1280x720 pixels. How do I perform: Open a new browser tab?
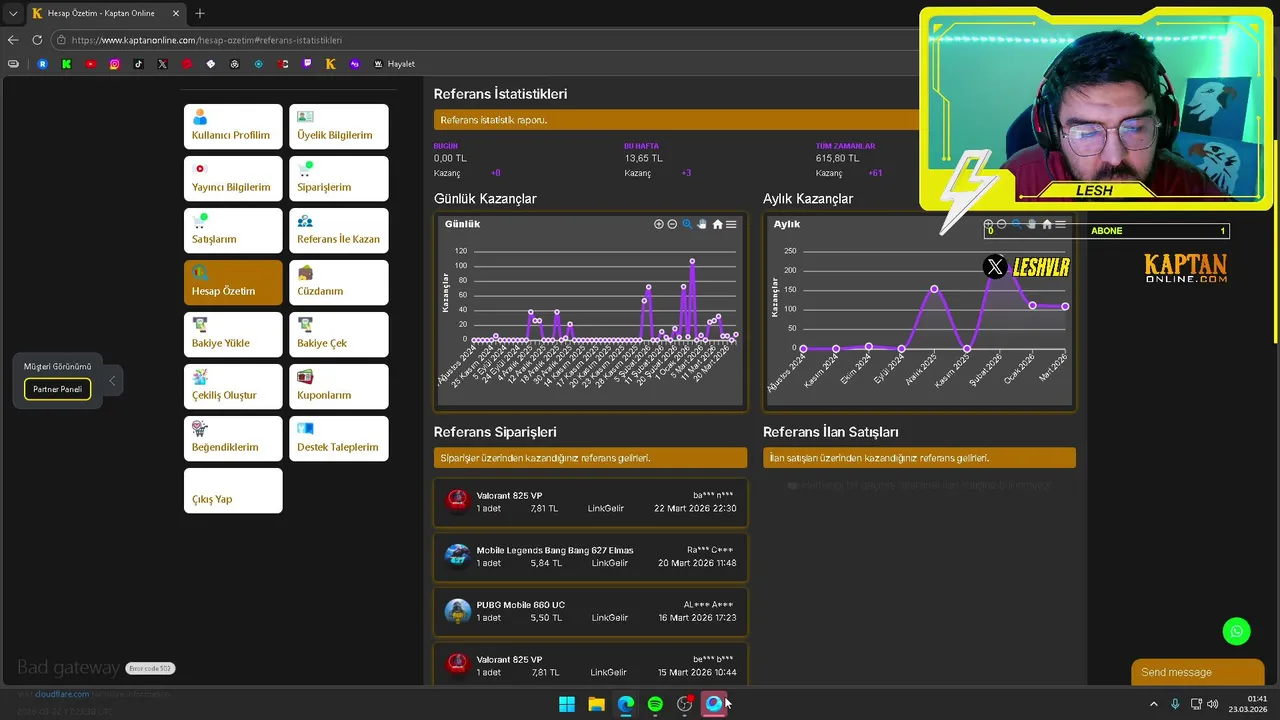point(200,13)
